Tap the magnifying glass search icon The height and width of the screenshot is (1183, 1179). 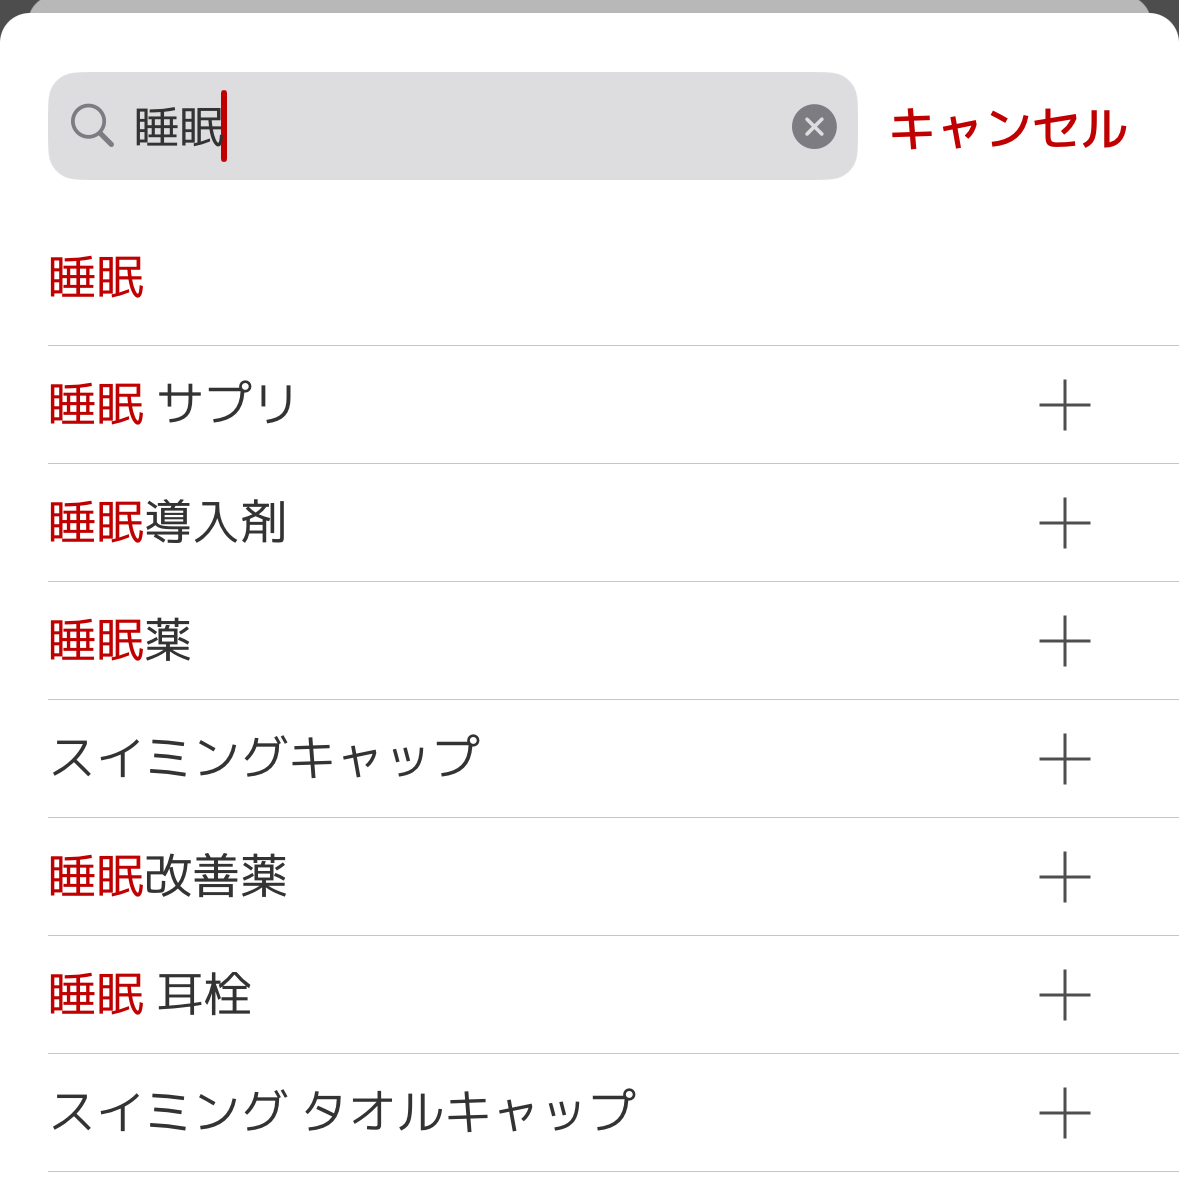click(92, 126)
